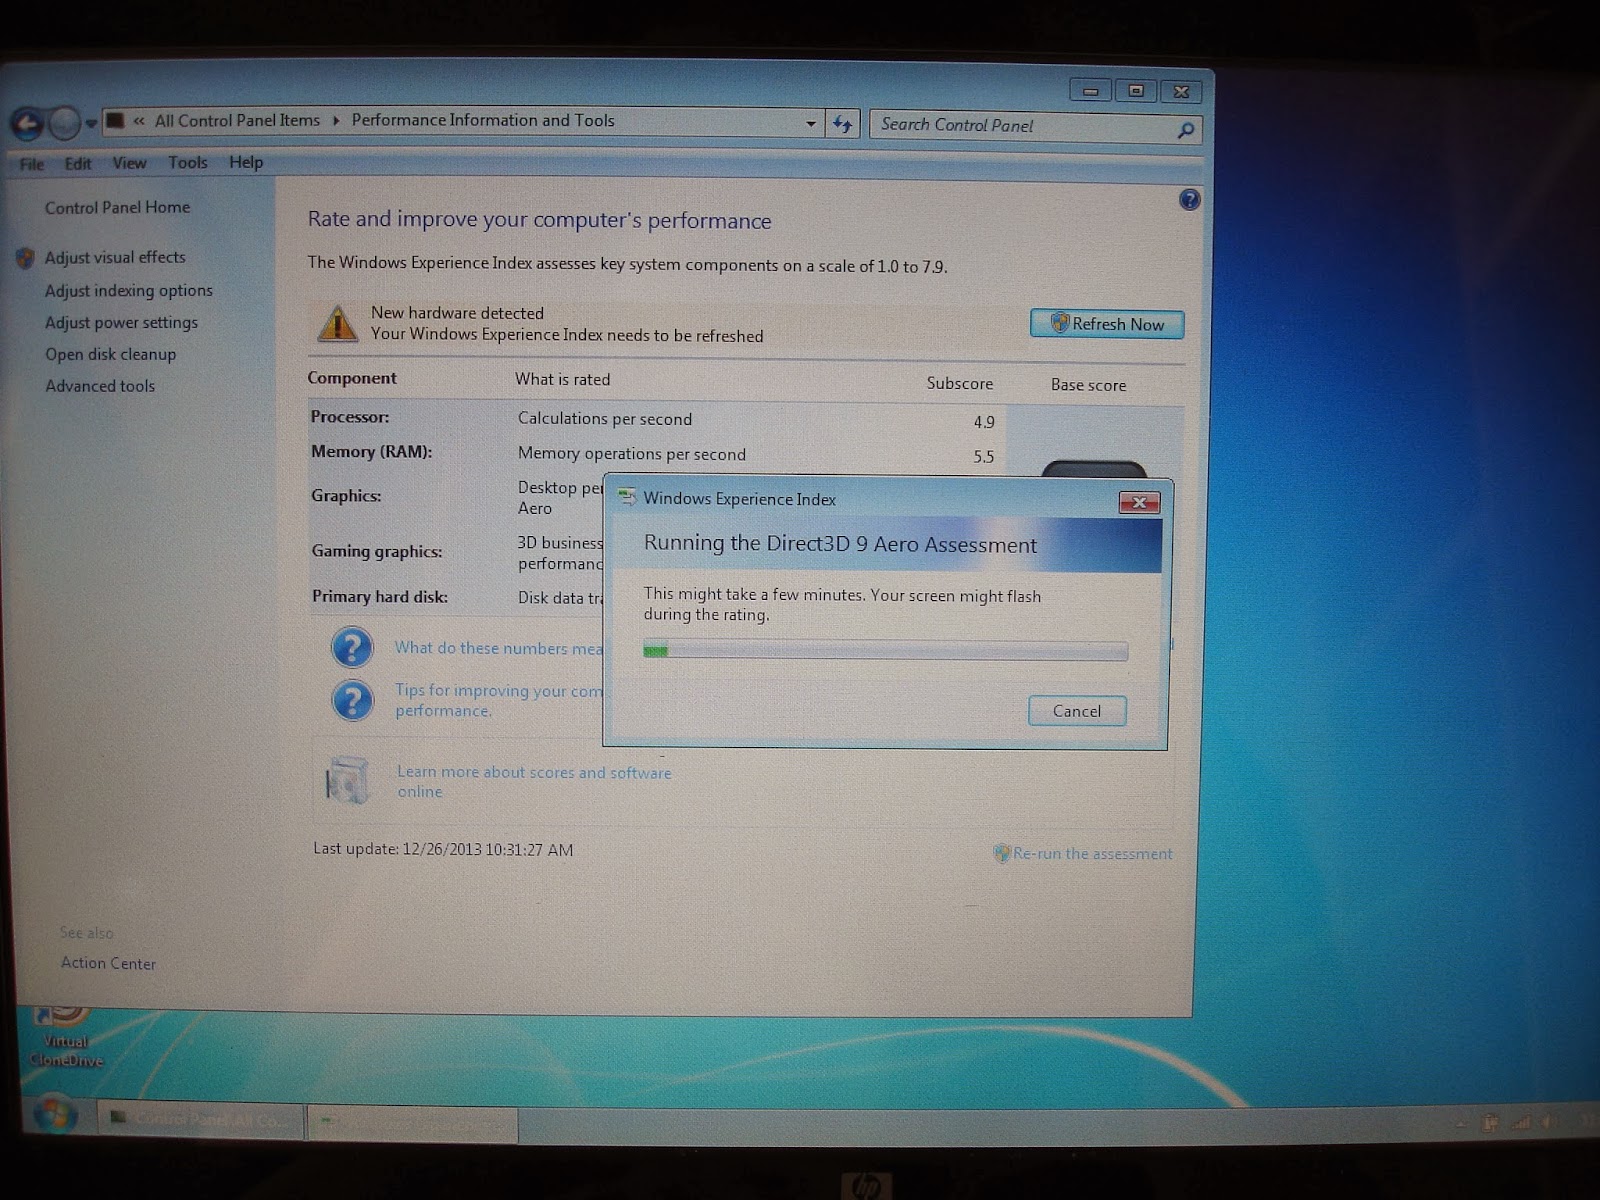Screen dimensions: 1600x1200
Task: Click the Virtual CloneDrive desktop icon
Action: (x=65, y=1036)
